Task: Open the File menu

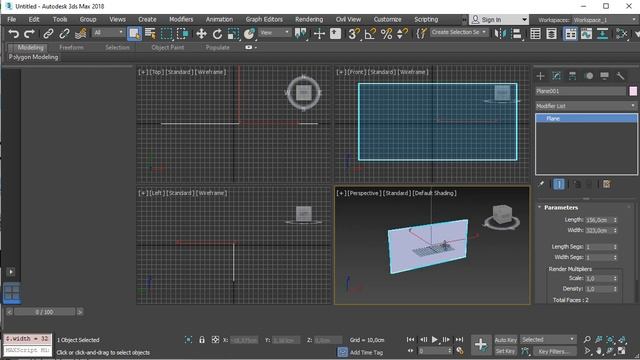Action: point(11,20)
